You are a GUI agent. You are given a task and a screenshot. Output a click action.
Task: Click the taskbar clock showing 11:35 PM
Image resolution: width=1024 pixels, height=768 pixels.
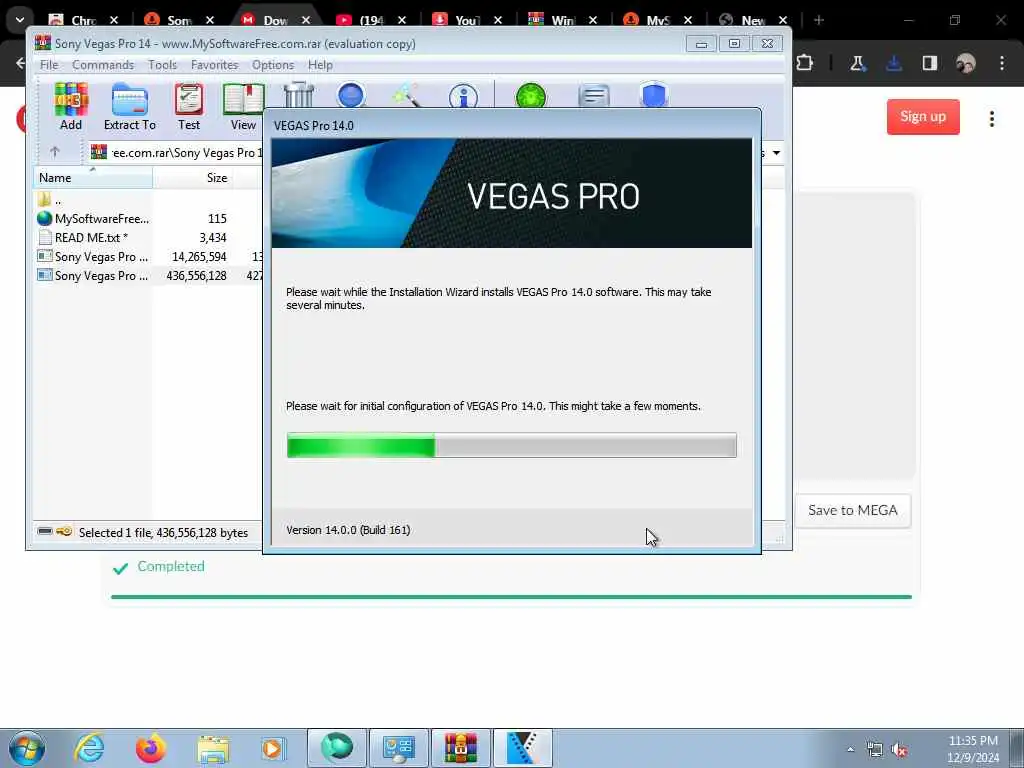[x=973, y=749]
